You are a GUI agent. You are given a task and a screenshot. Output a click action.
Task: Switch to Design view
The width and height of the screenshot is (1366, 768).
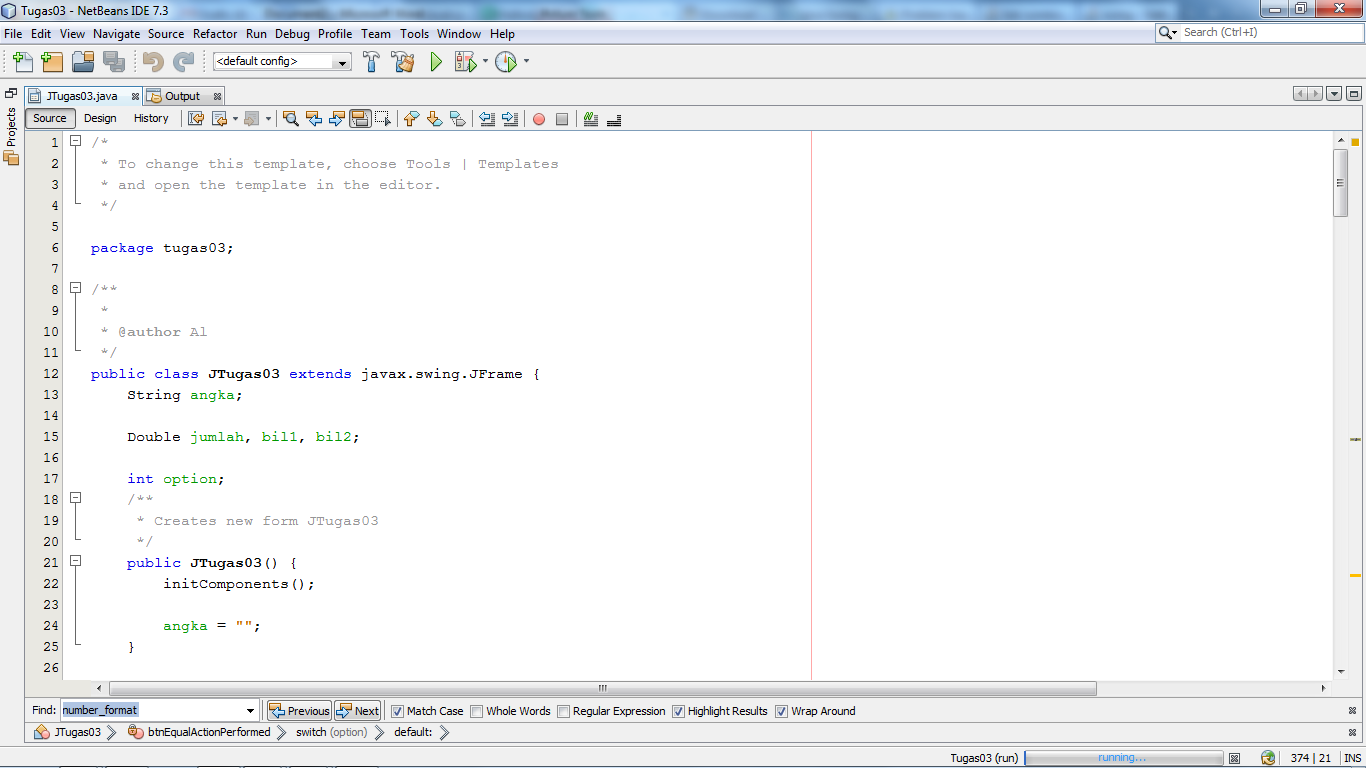pyautogui.click(x=100, y=118)
